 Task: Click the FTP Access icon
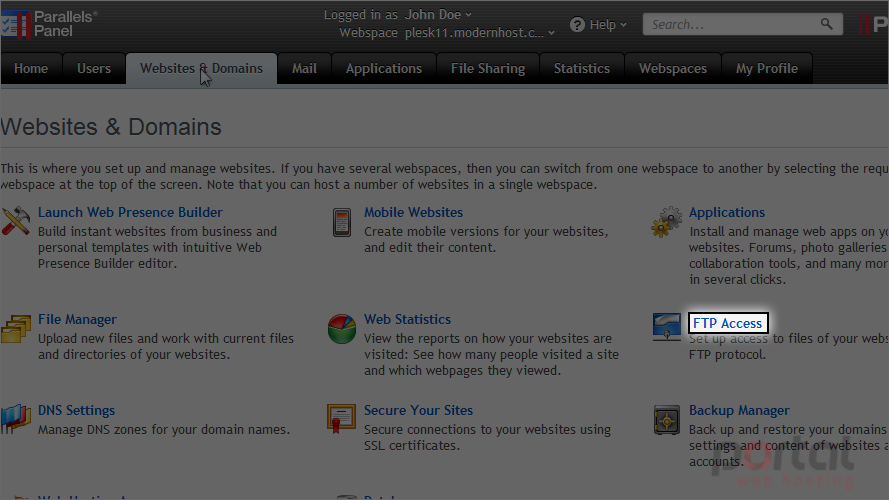(666, 327)
